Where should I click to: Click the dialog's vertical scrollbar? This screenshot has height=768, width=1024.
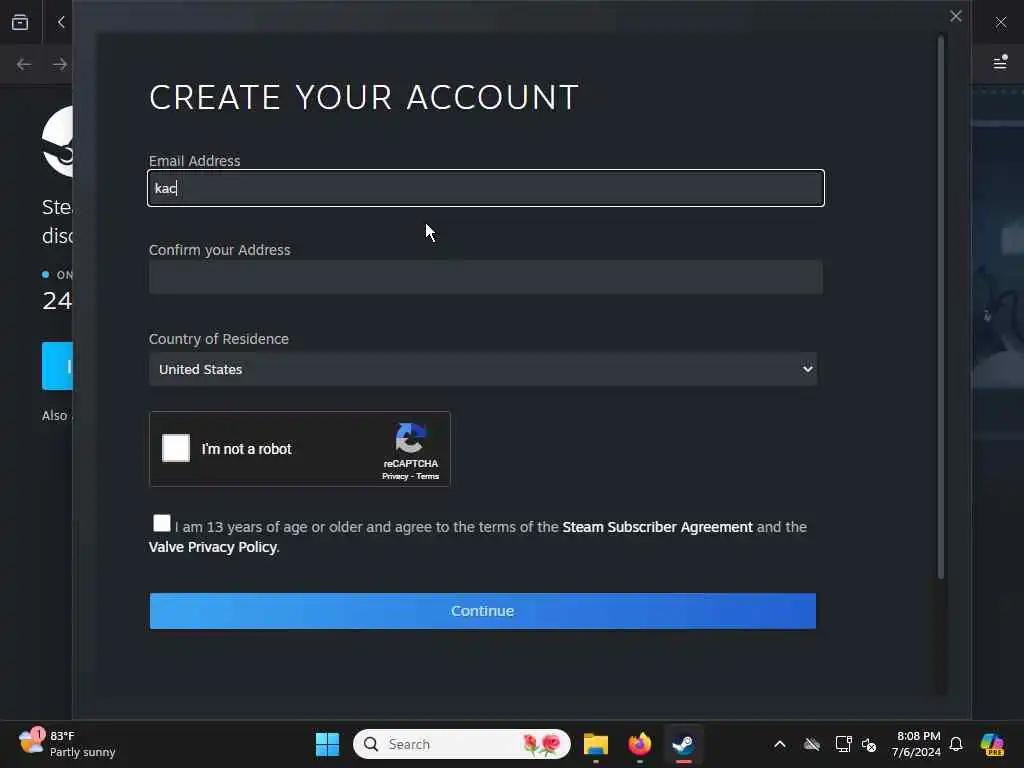(x=941, y=307)
